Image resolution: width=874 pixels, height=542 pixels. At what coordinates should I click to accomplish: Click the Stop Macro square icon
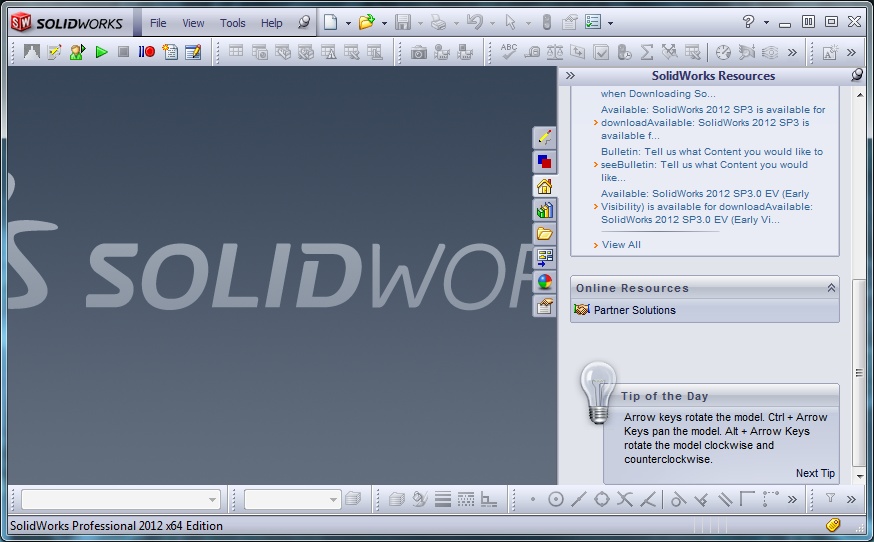[123, 52]
